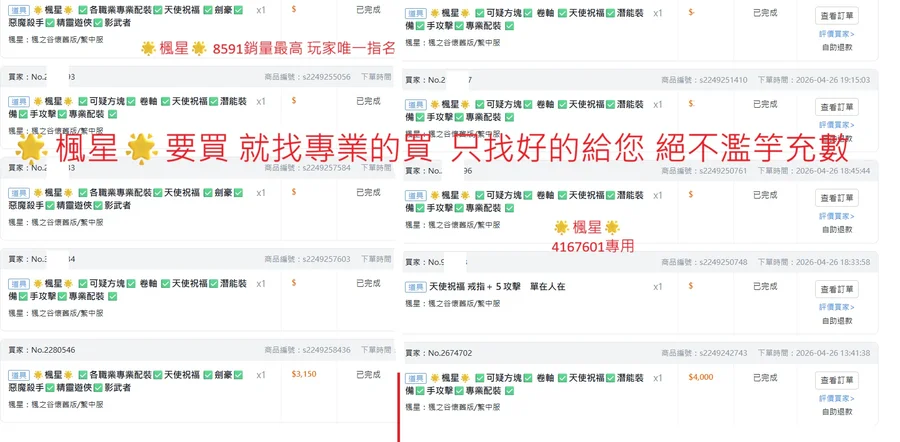Click 道具 tag on the $4,000 order
The image size is (900, 442).
point(416,378)
